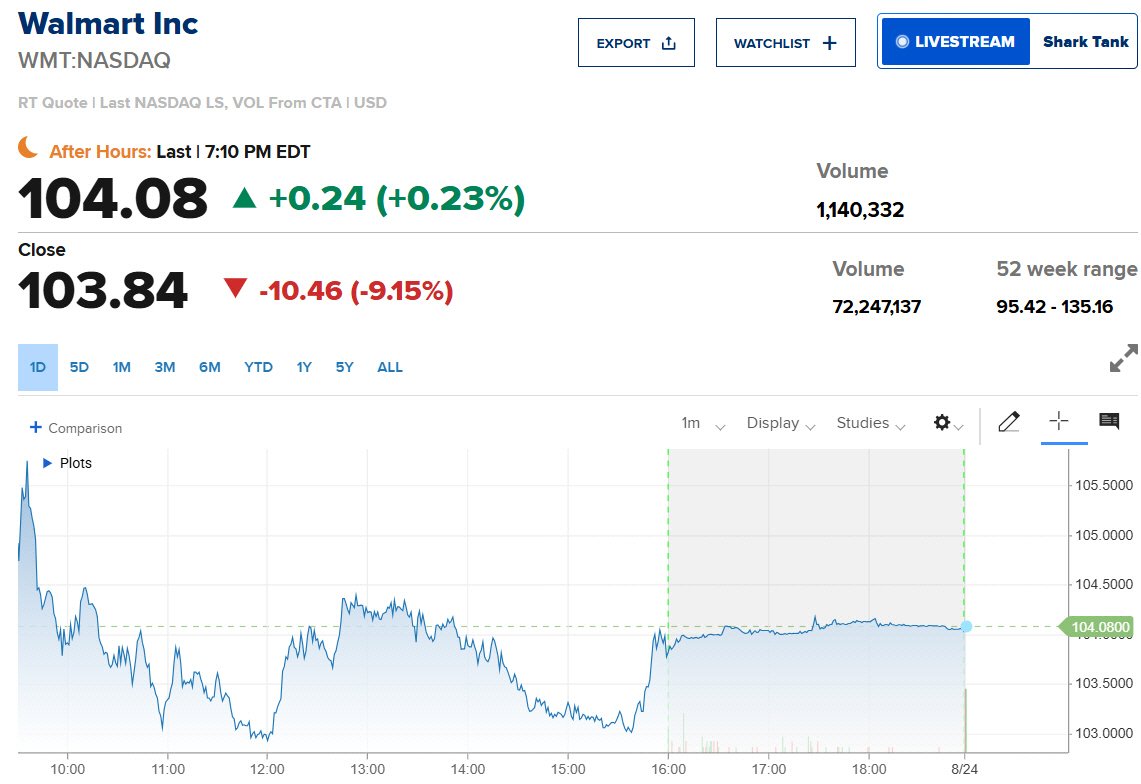Switch to the 6M range tab

pyautogui.click(x=210, y=368)
